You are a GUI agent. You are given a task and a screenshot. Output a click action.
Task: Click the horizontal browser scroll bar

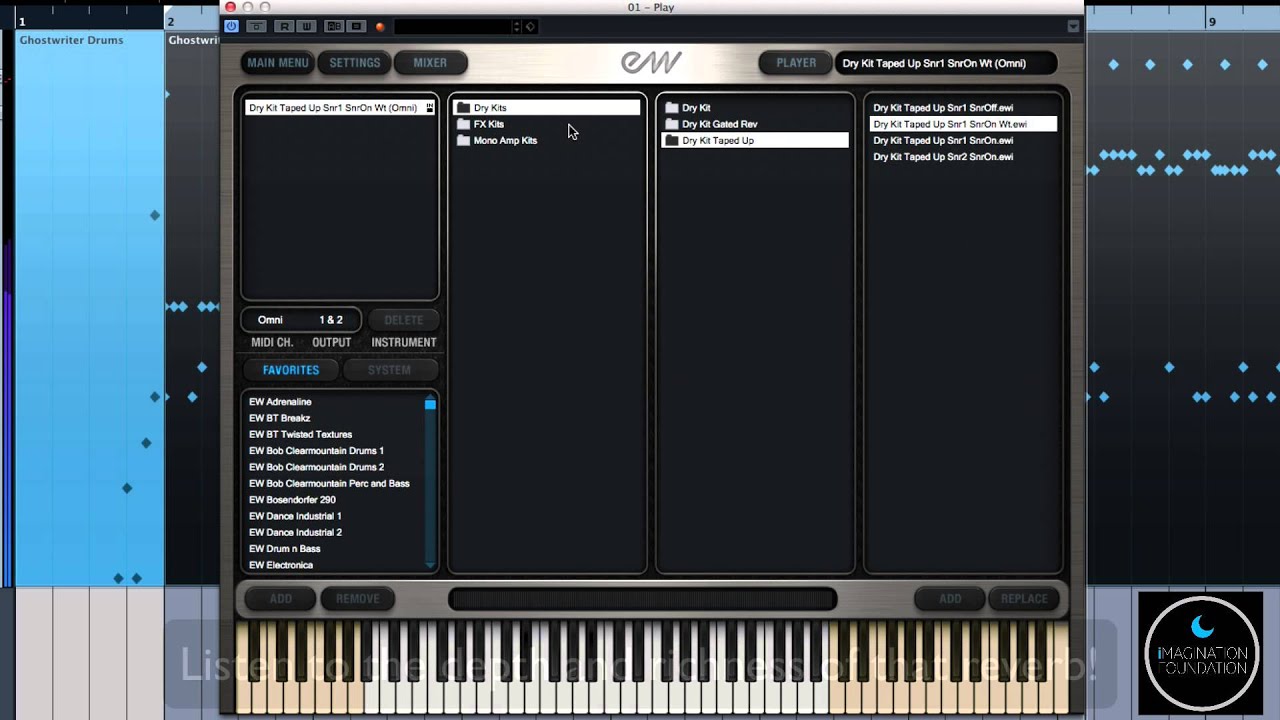click(642, 599)
